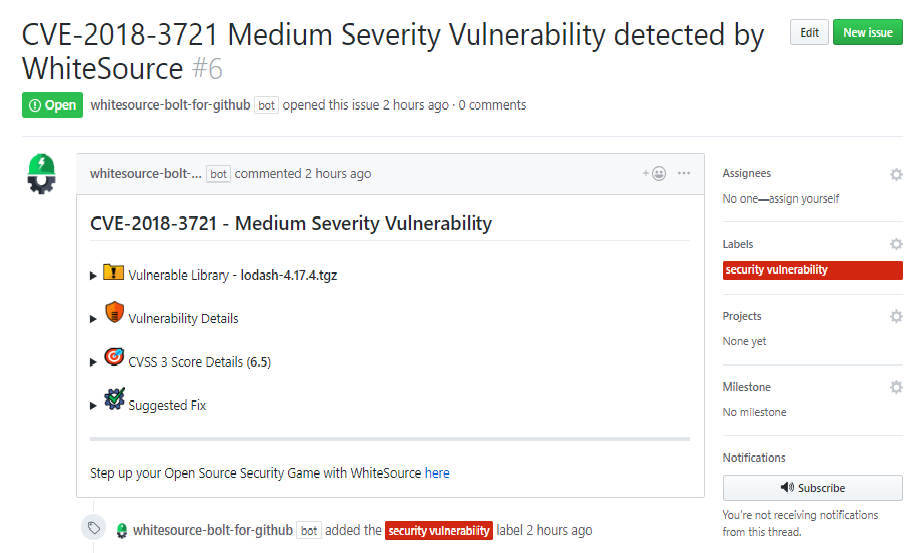This screenshot has height=553, width=924.
Task: Expand the Vulnerability Details section
Action: click(94, 319)
